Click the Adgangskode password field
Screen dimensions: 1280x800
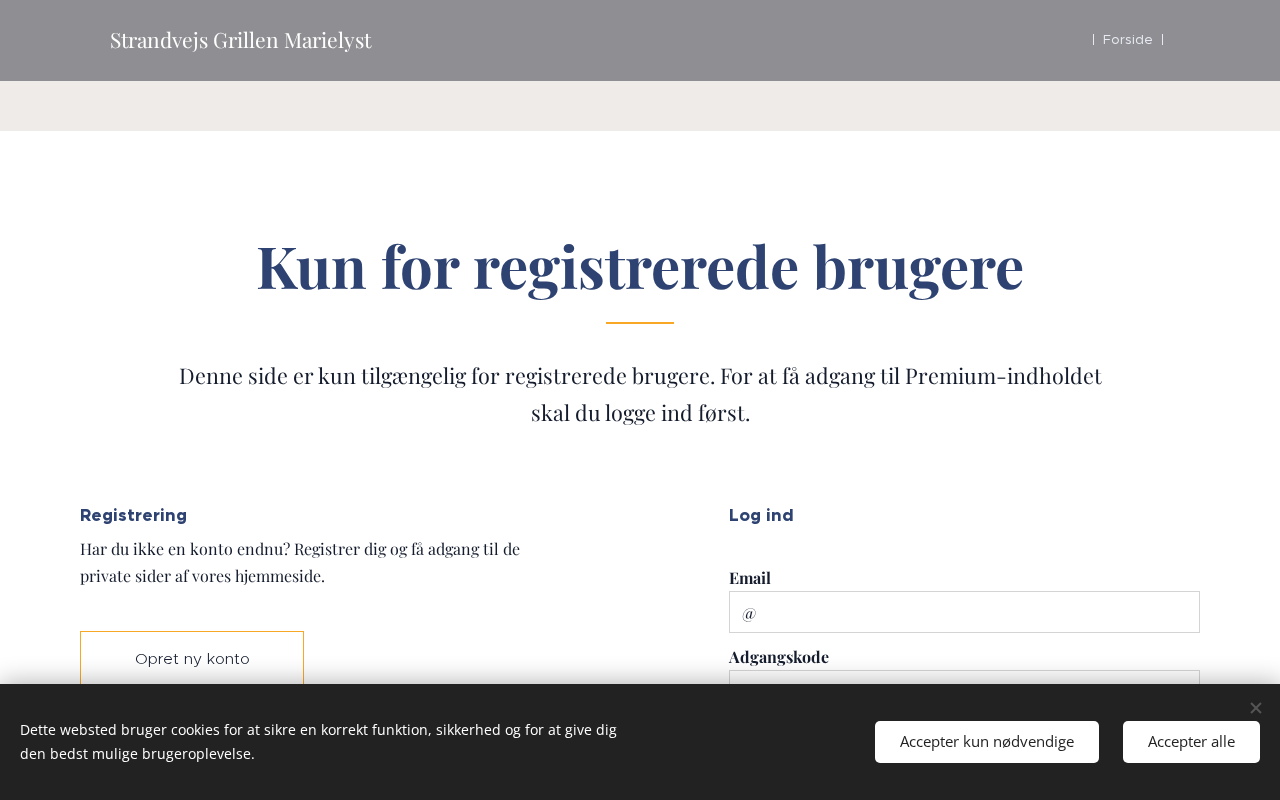click(x=964, y=677)
